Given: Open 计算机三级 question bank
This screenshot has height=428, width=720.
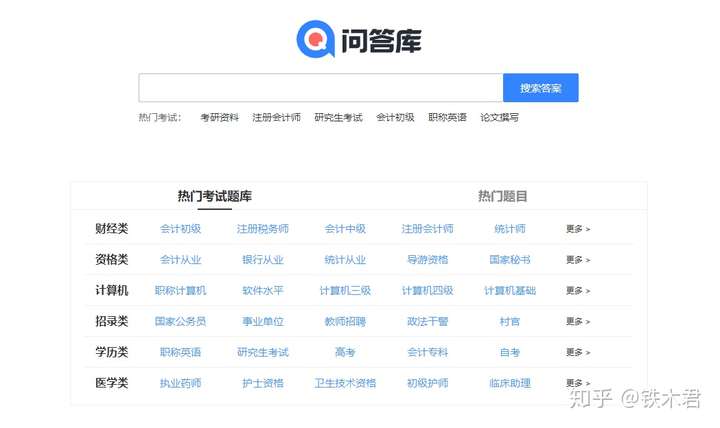Looking at the screenshot, I should 345,291.
